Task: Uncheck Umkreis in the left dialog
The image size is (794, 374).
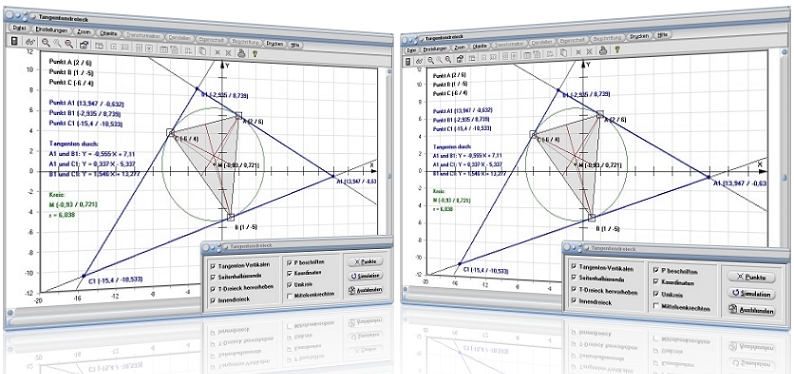Action: [290, 284]
